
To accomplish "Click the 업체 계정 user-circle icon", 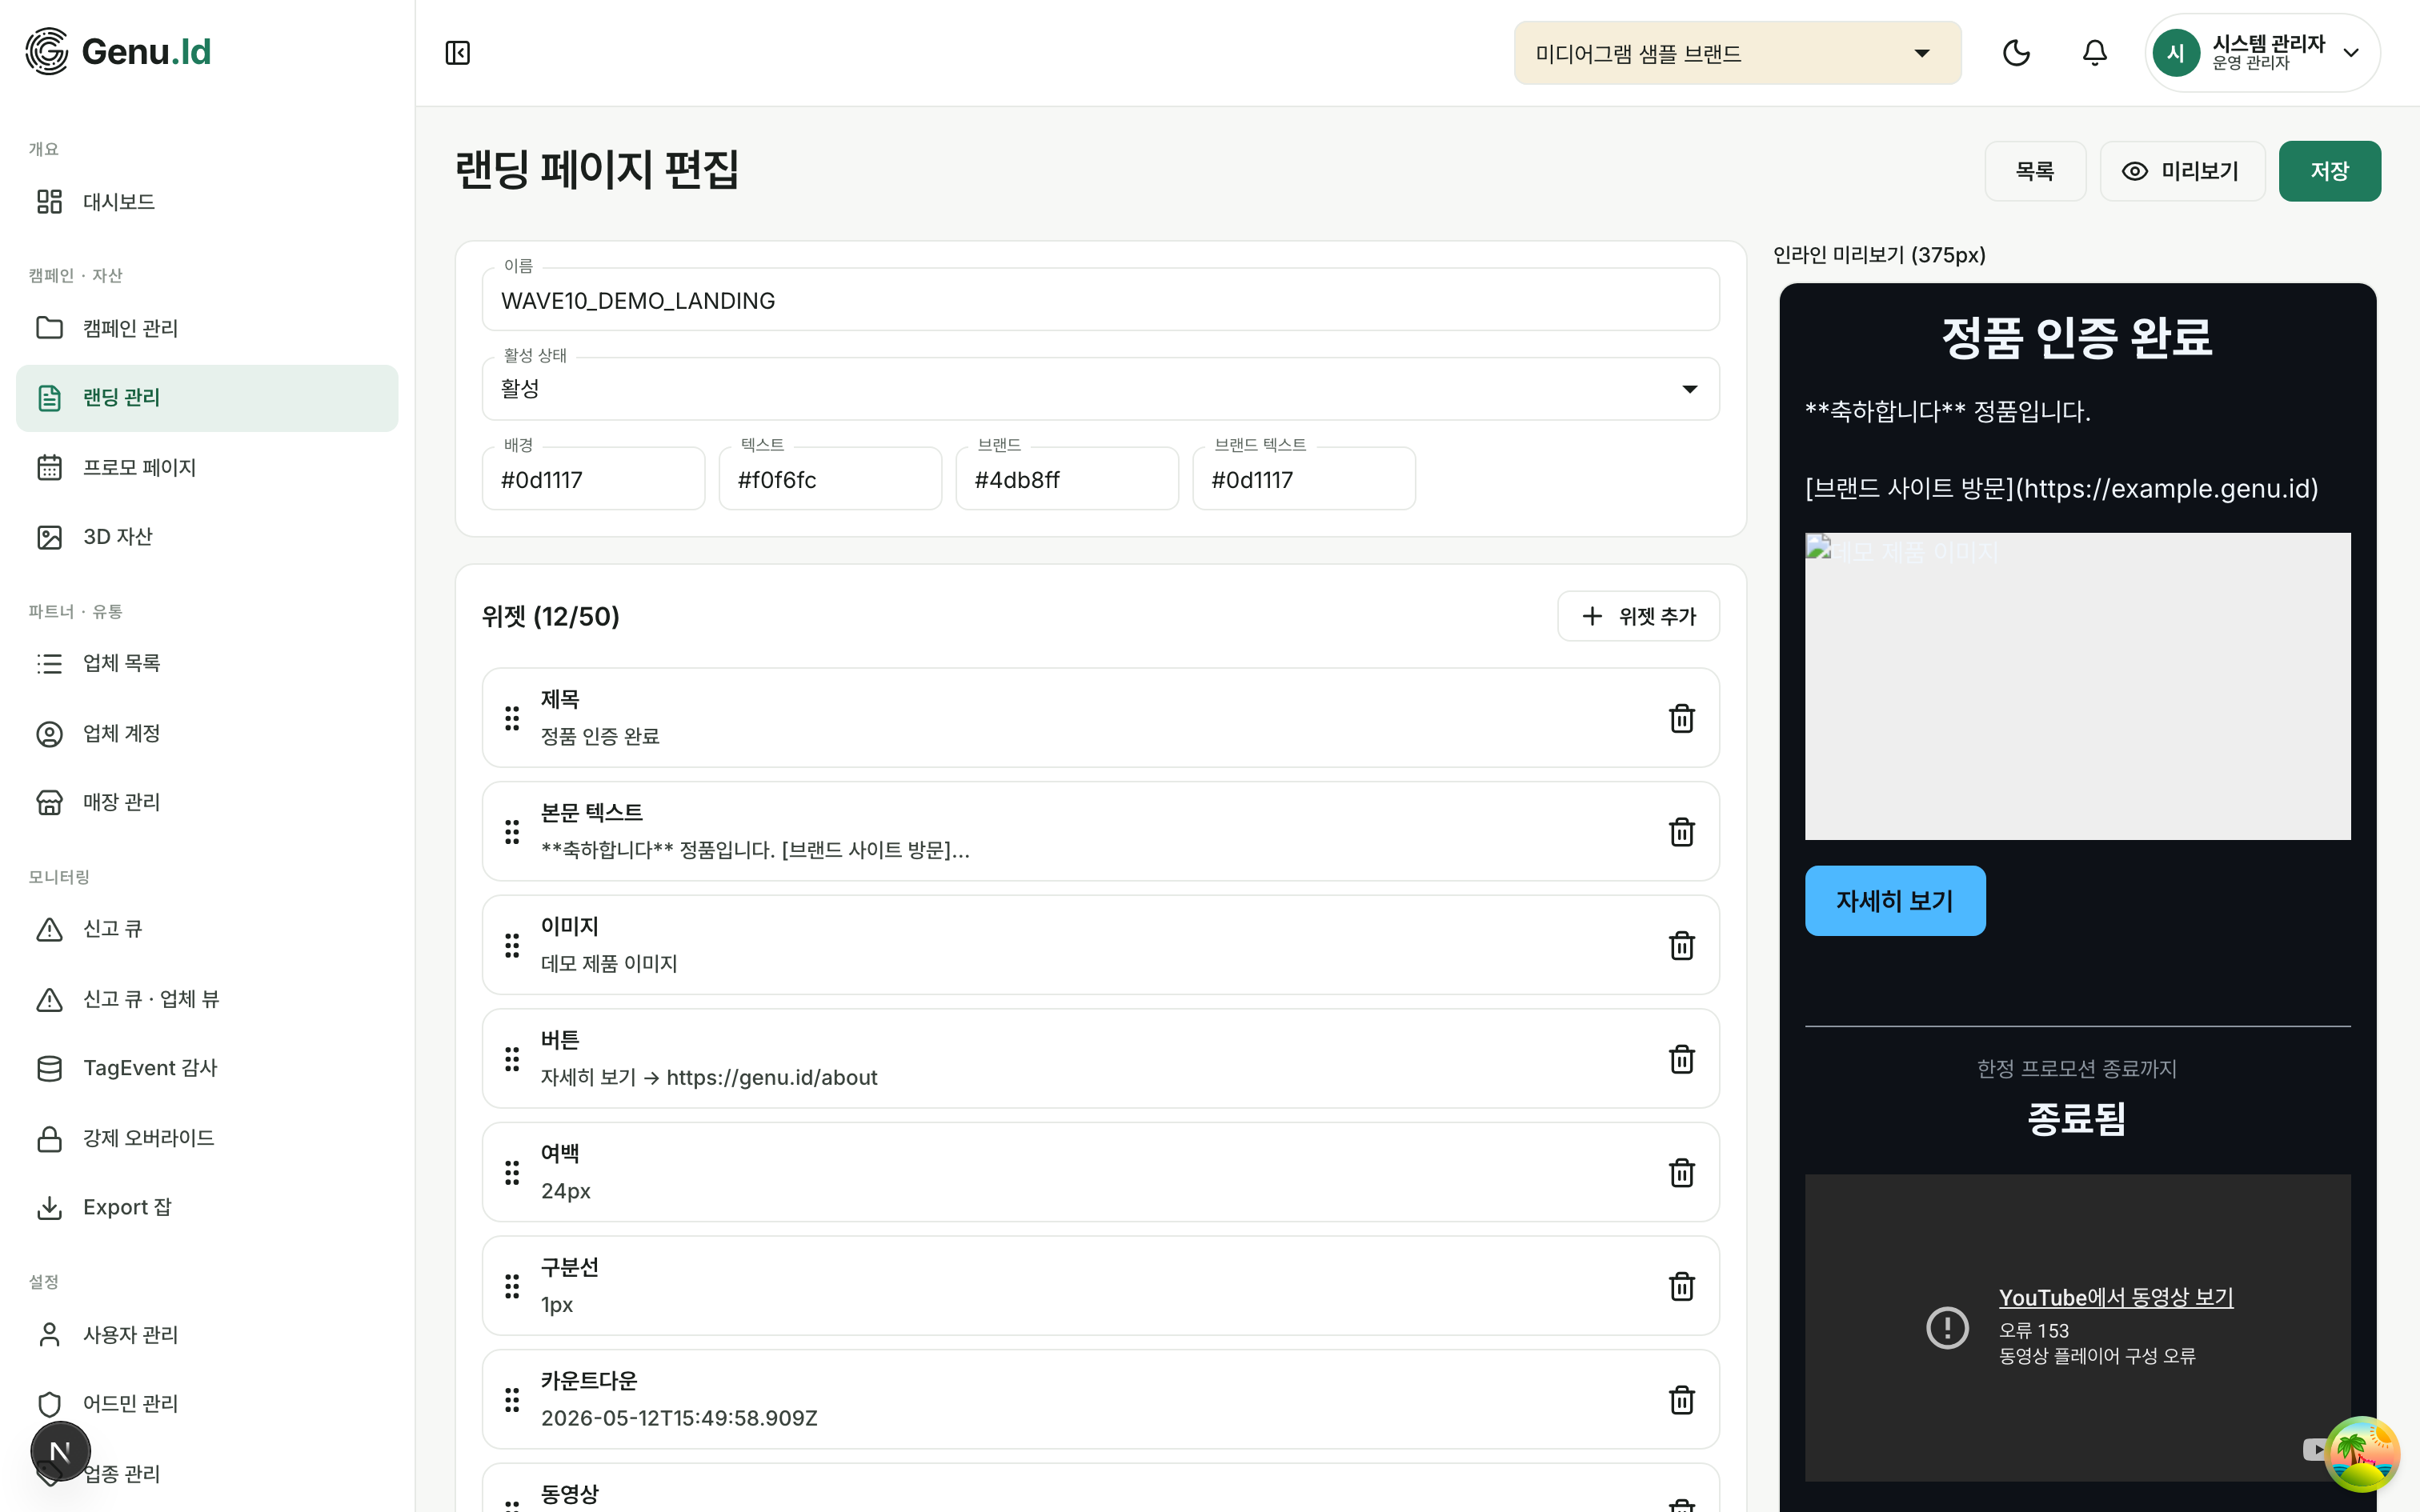I will click(49, 733).
